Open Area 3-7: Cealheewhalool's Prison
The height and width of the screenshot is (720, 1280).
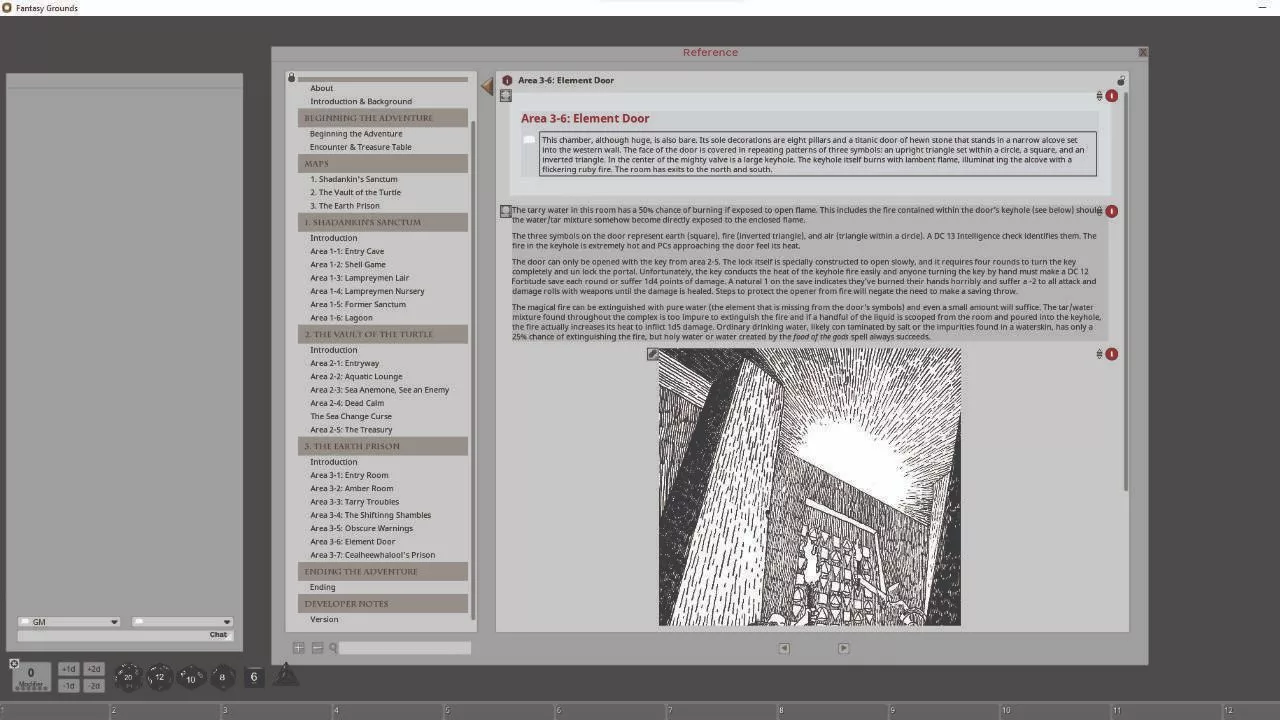372,555
